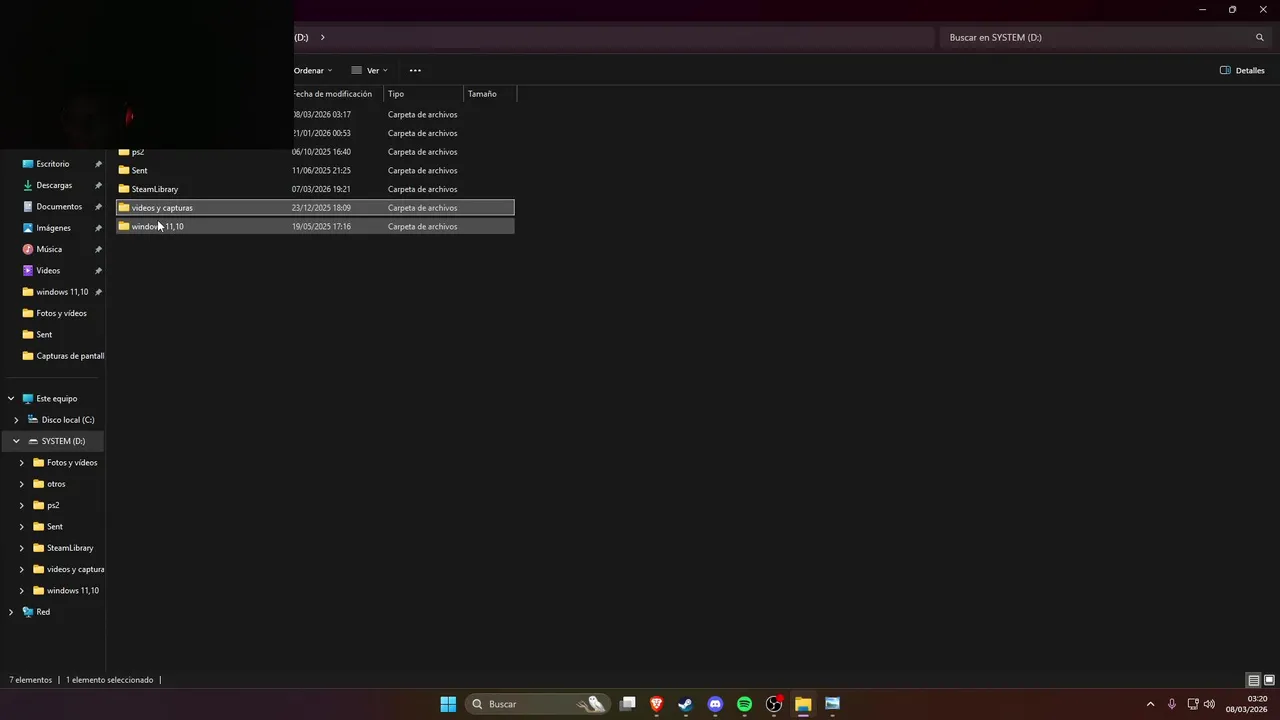
Task: Go to Descargas in the sidebar
Action: (54, 185)
